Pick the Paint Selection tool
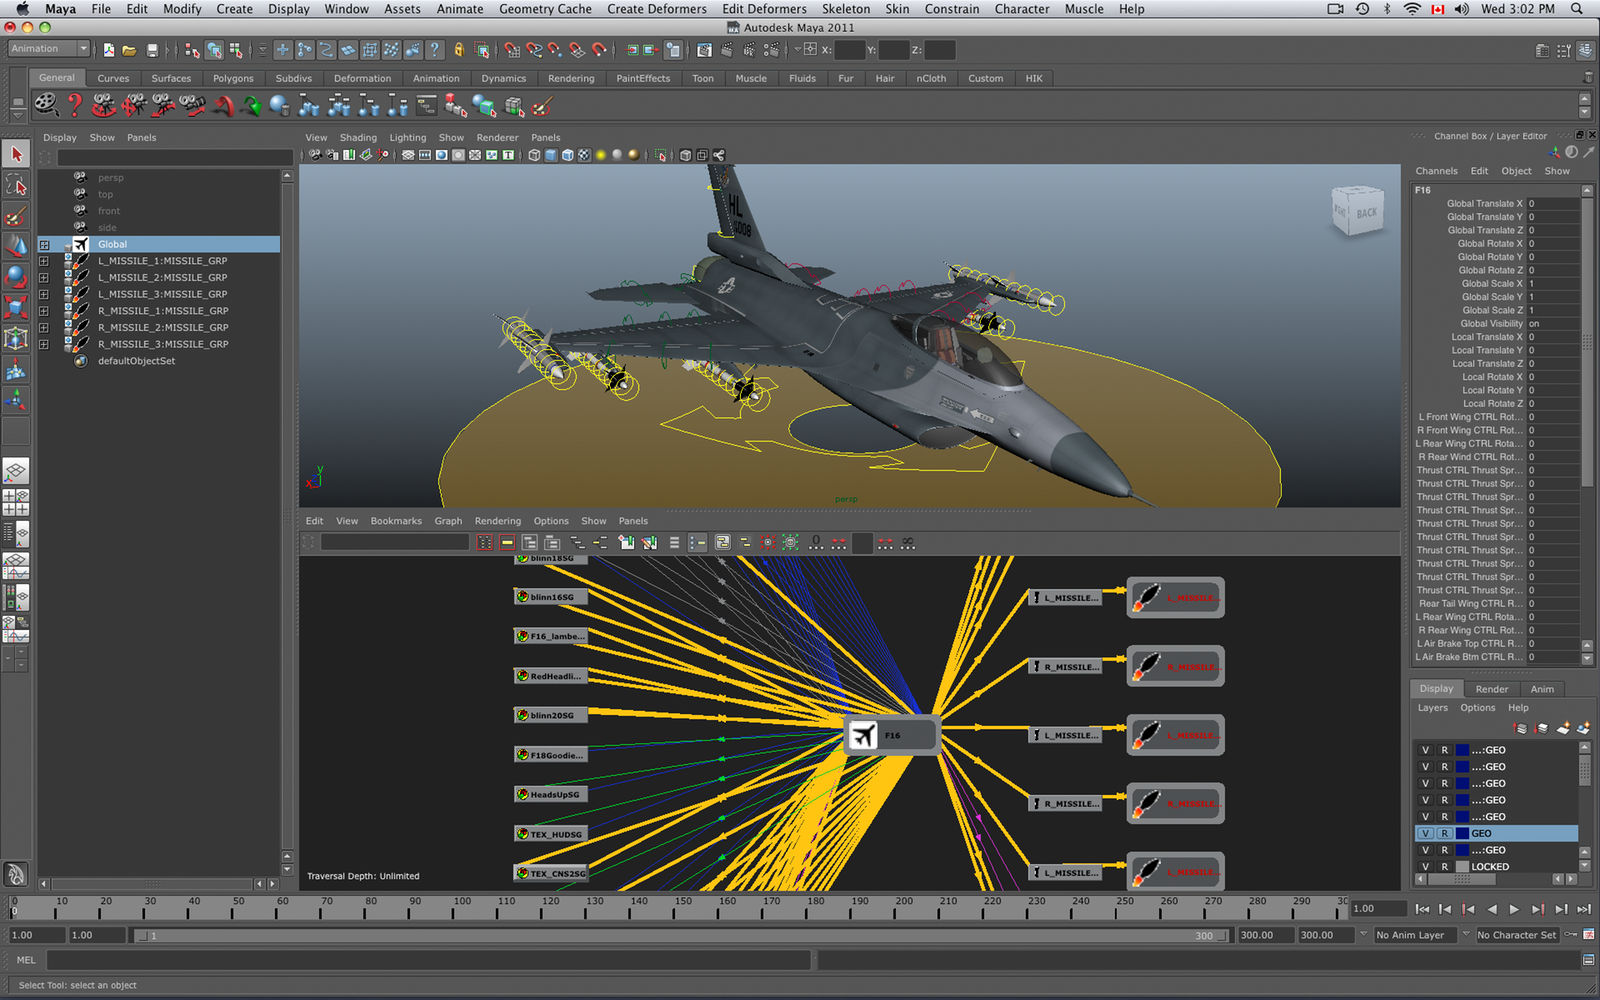This screenshot has width=1600, height=1000. (x=16, y=215)
